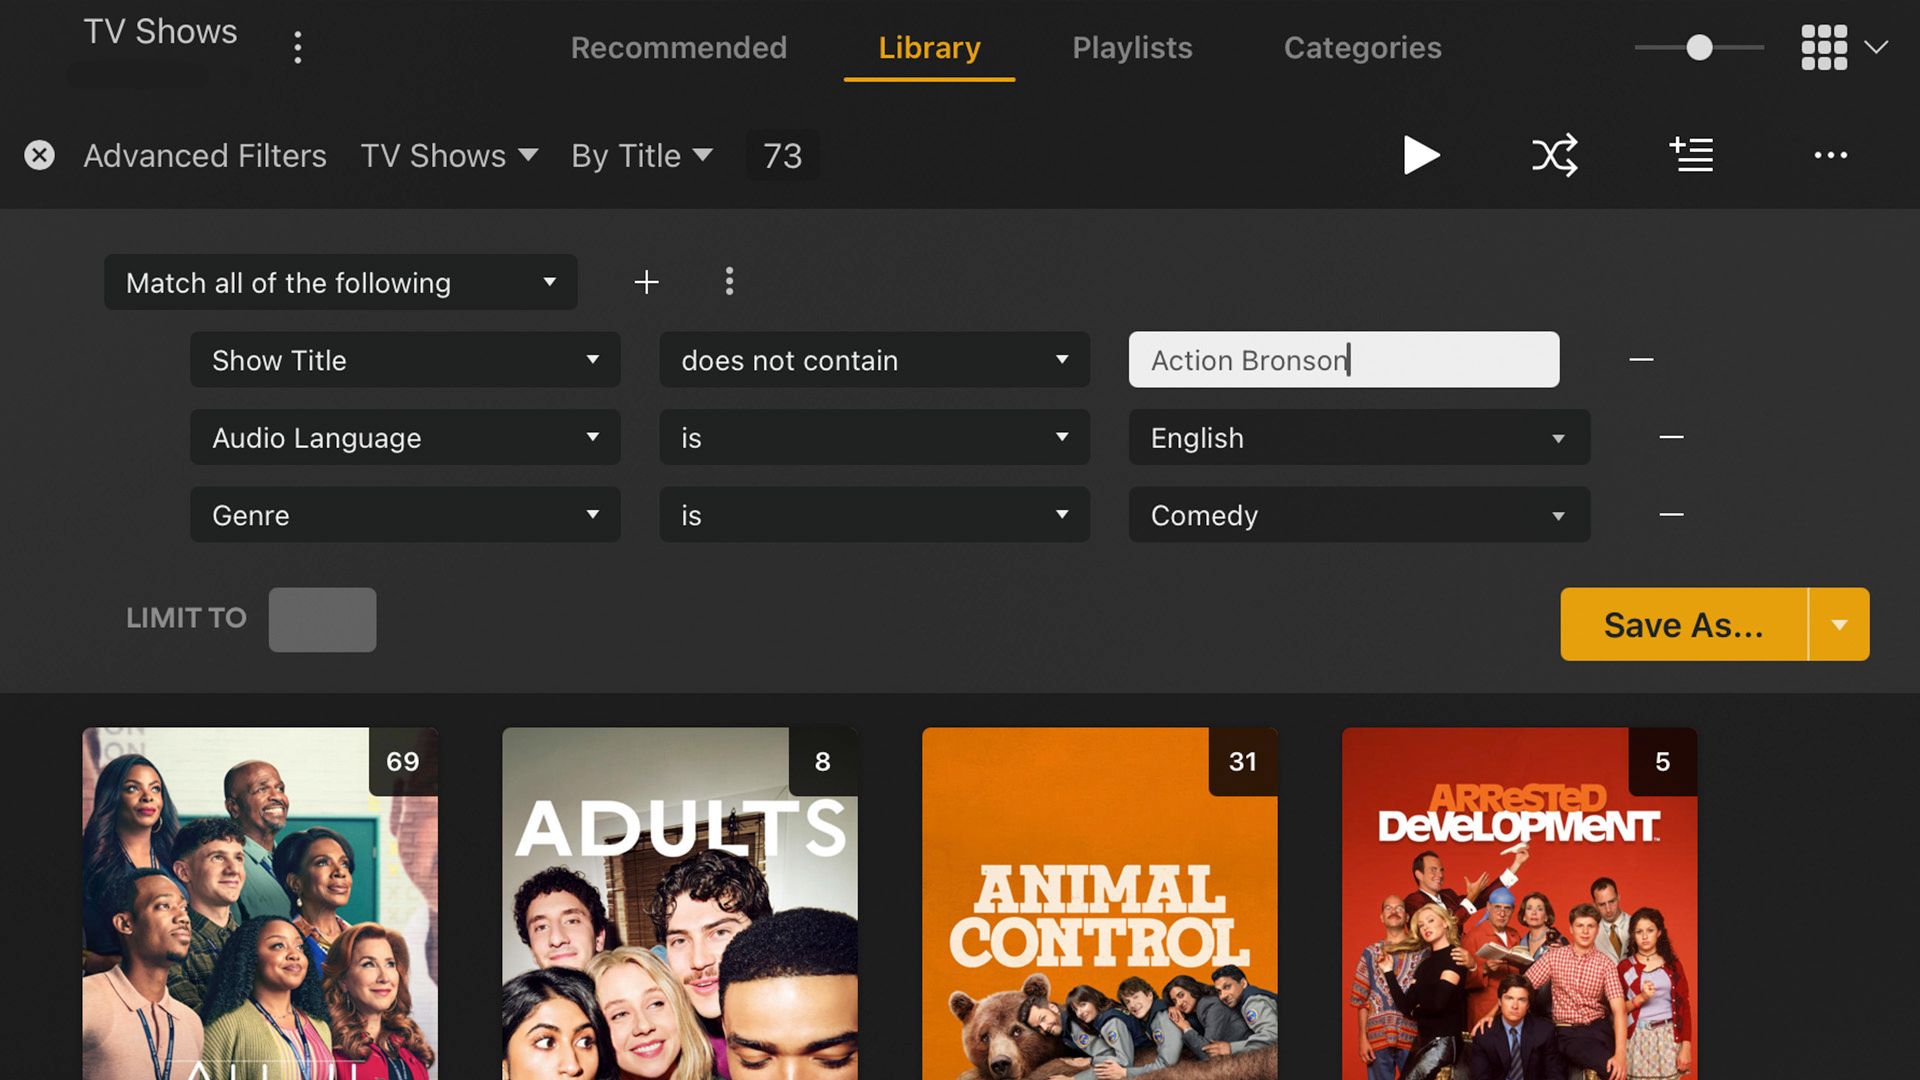
Task: Open the does not contain operator dropdown
Action: tap(874, 360)
